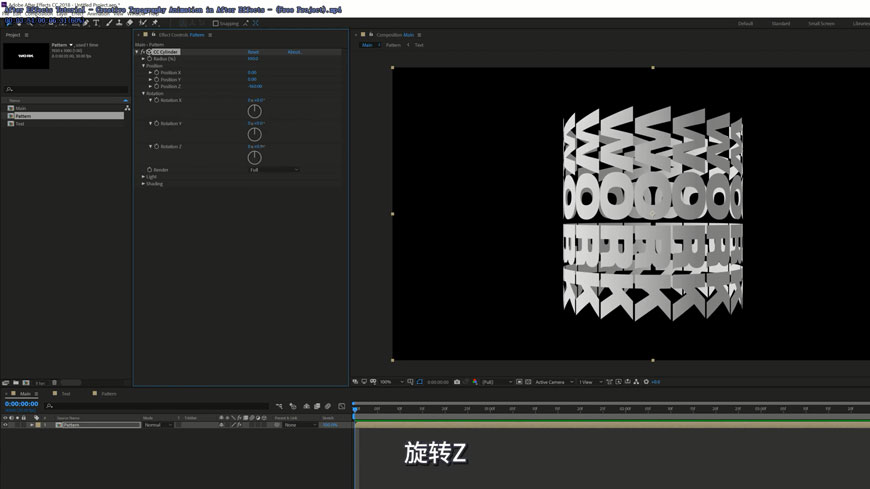Click Composition Mini-Flowchart icon in timeline
The height and width of the screenshot is (489, 870).
click(279, 406)
